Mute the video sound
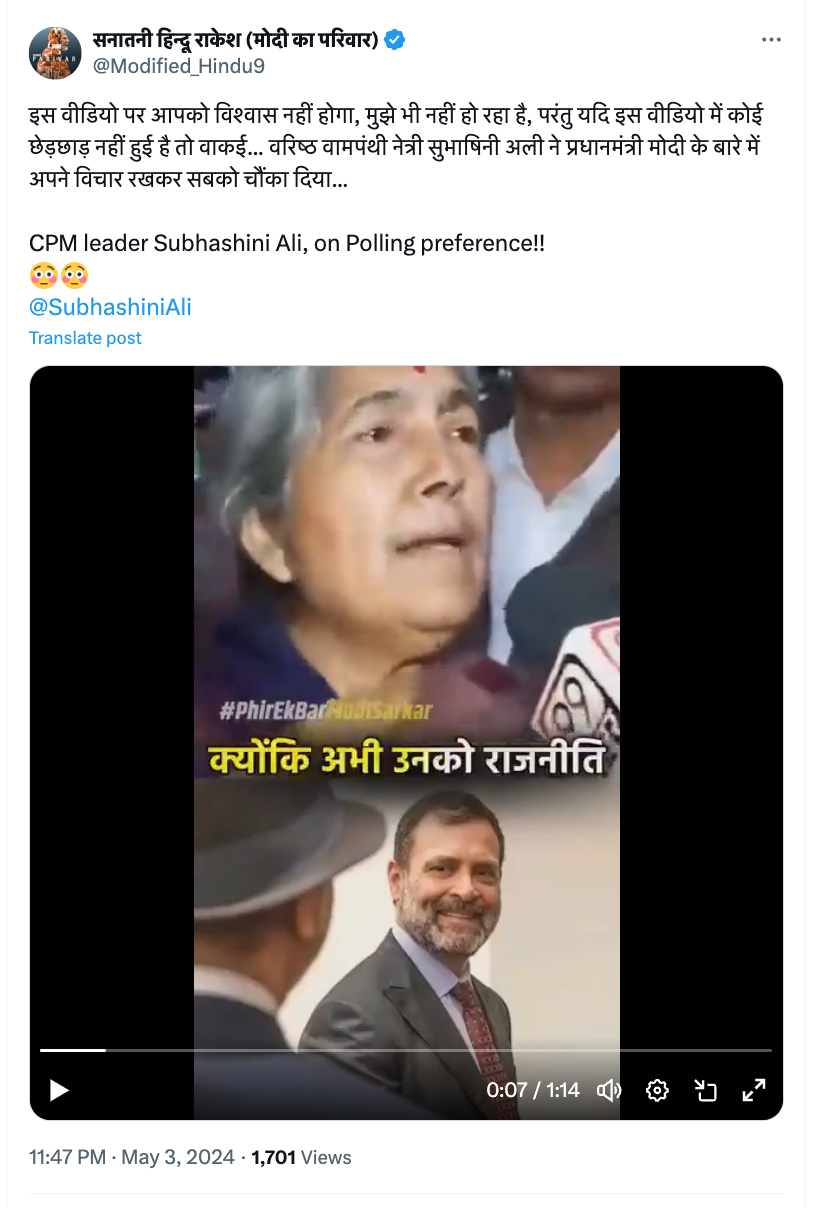The image size is (824, 1208). coord(608,1090)
